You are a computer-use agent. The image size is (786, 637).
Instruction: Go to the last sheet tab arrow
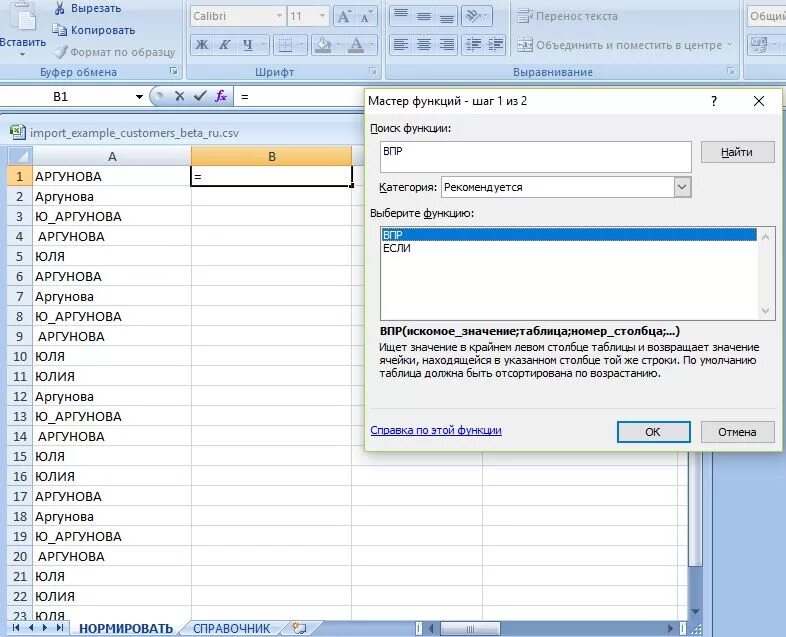(x=60, y=628)
